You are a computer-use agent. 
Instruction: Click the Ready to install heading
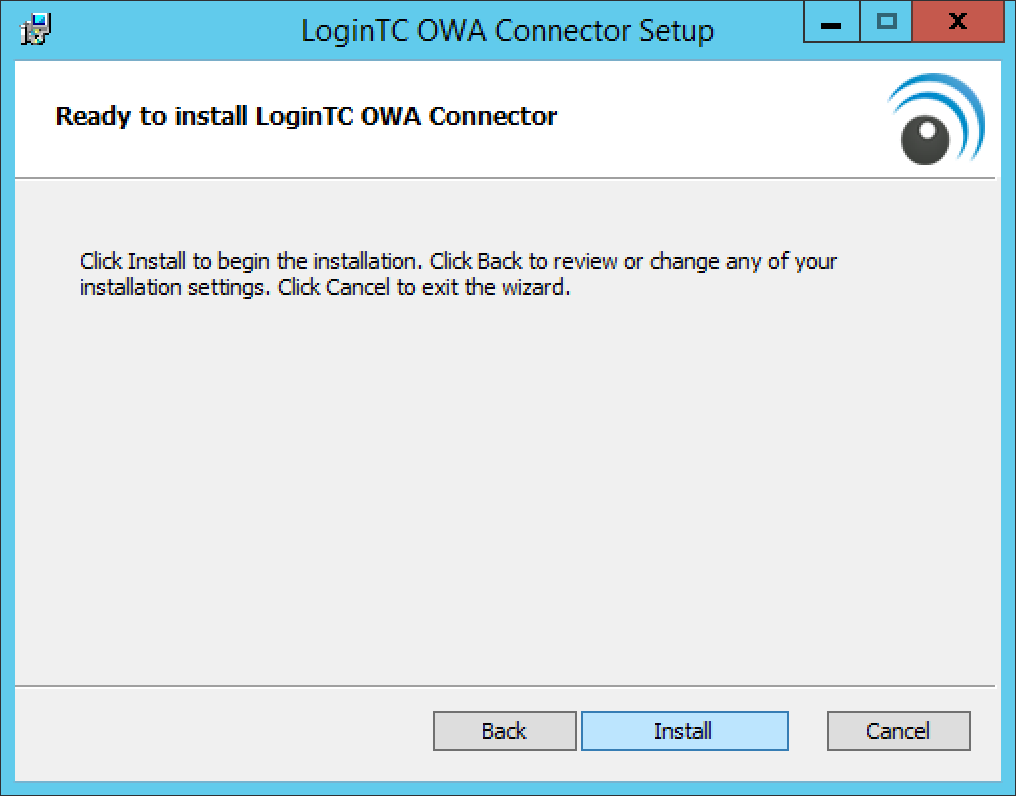tap(306, 116)
